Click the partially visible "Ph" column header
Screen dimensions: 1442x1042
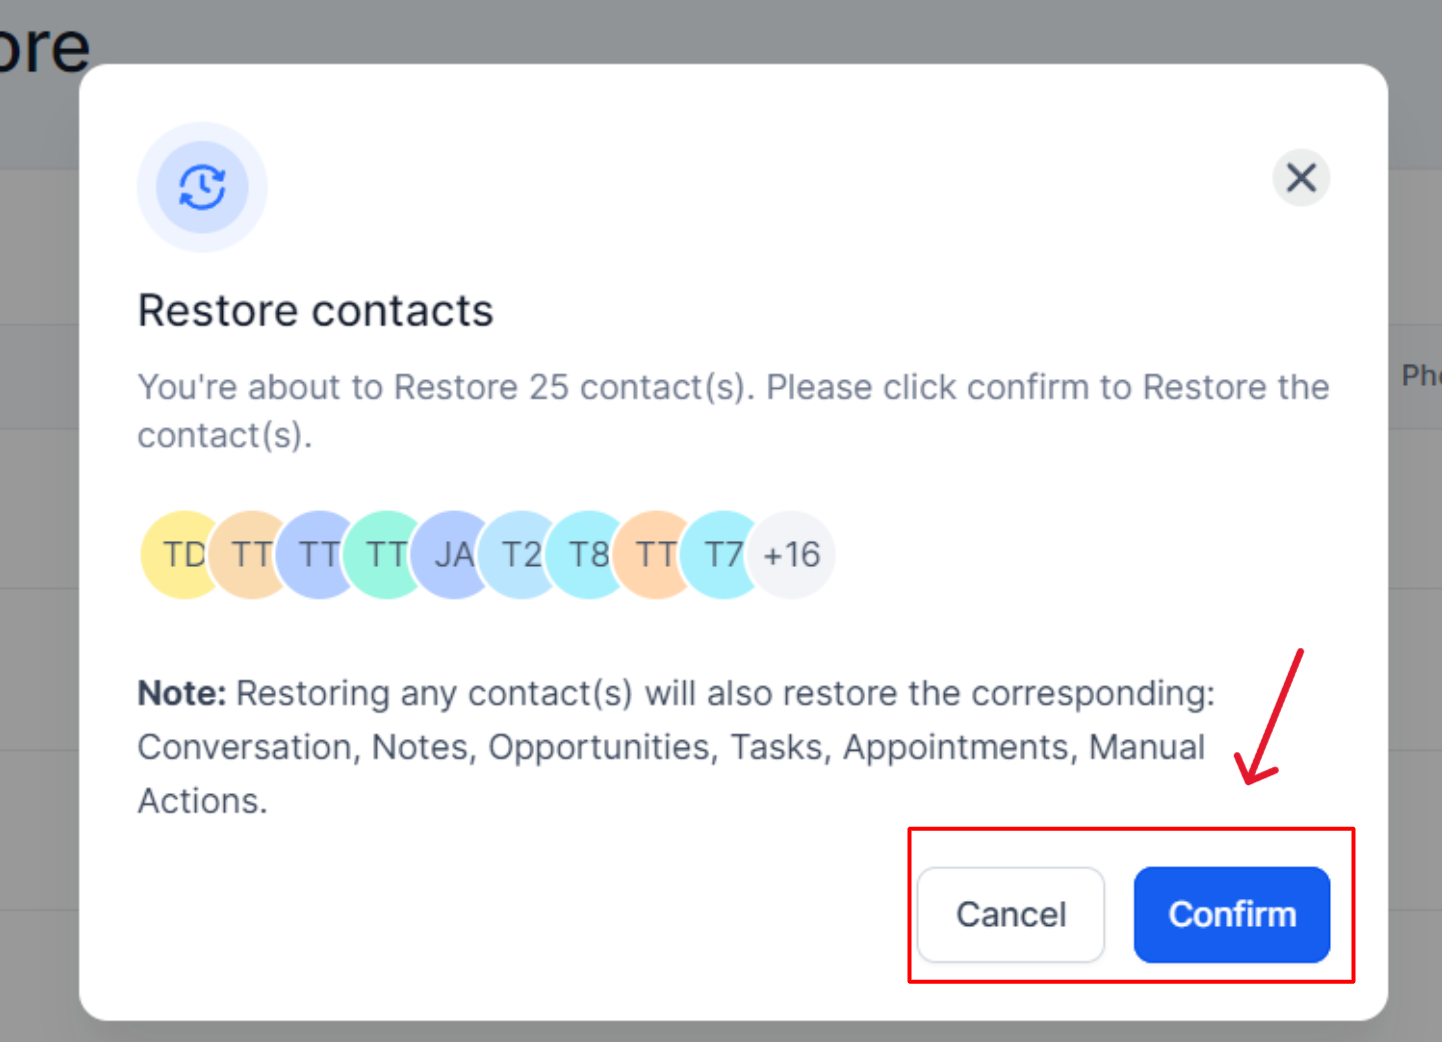(1420, 376)
